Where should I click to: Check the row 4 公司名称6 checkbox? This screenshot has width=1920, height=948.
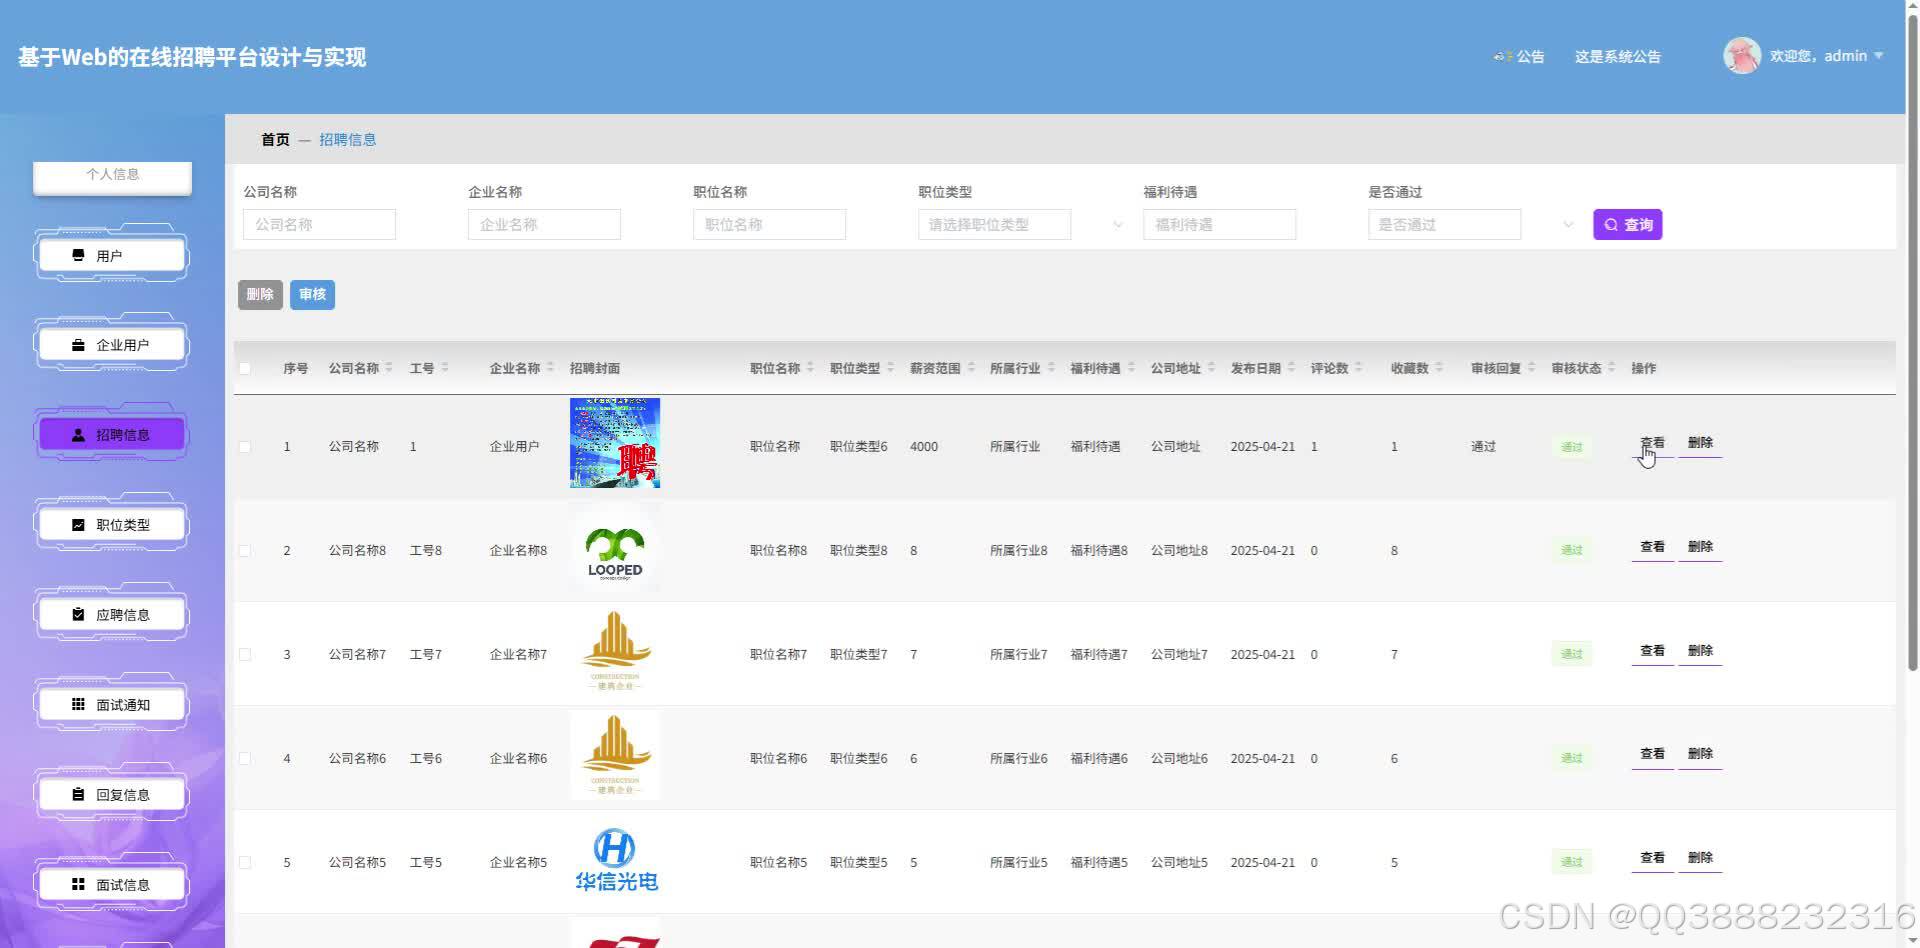click(245, 759)
